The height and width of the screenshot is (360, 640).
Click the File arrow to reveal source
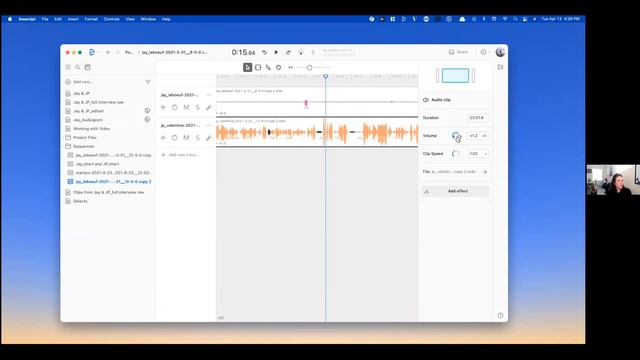[x=484, y=172]
